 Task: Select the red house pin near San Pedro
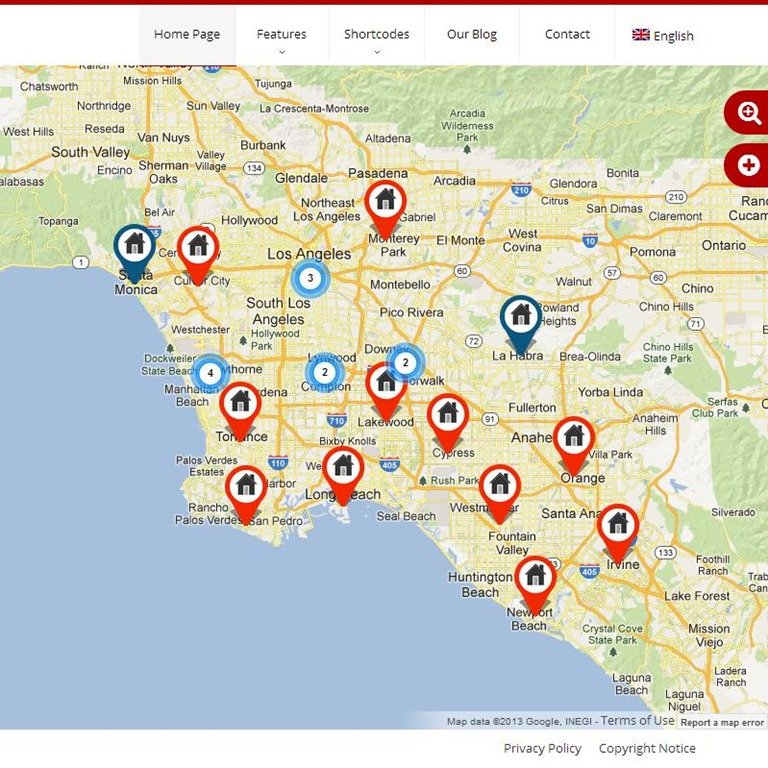pyautogui.click(x=246, y=495)
